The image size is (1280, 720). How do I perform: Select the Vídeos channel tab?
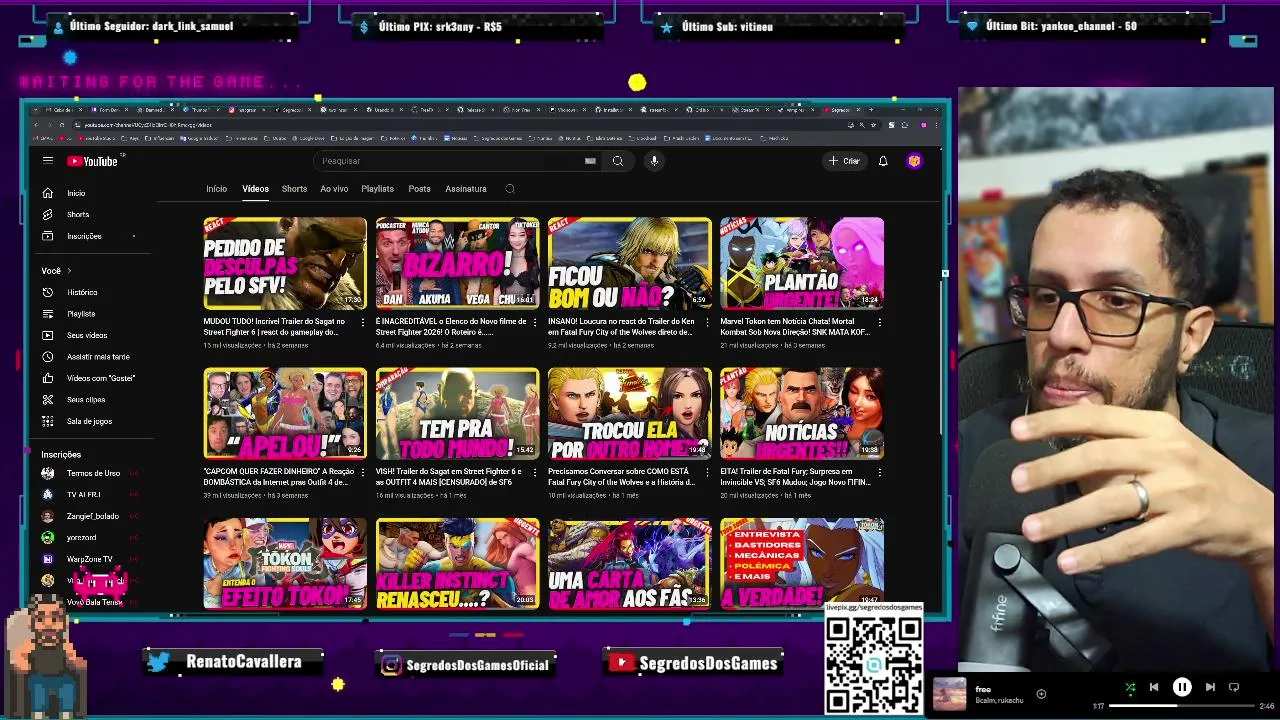pos(255,189)
